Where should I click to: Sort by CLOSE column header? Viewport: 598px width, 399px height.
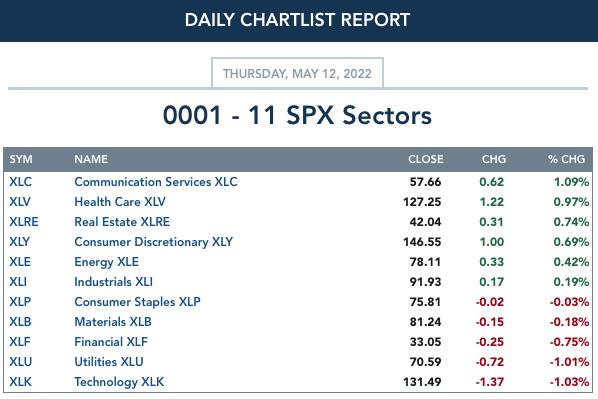click(426, 159)
